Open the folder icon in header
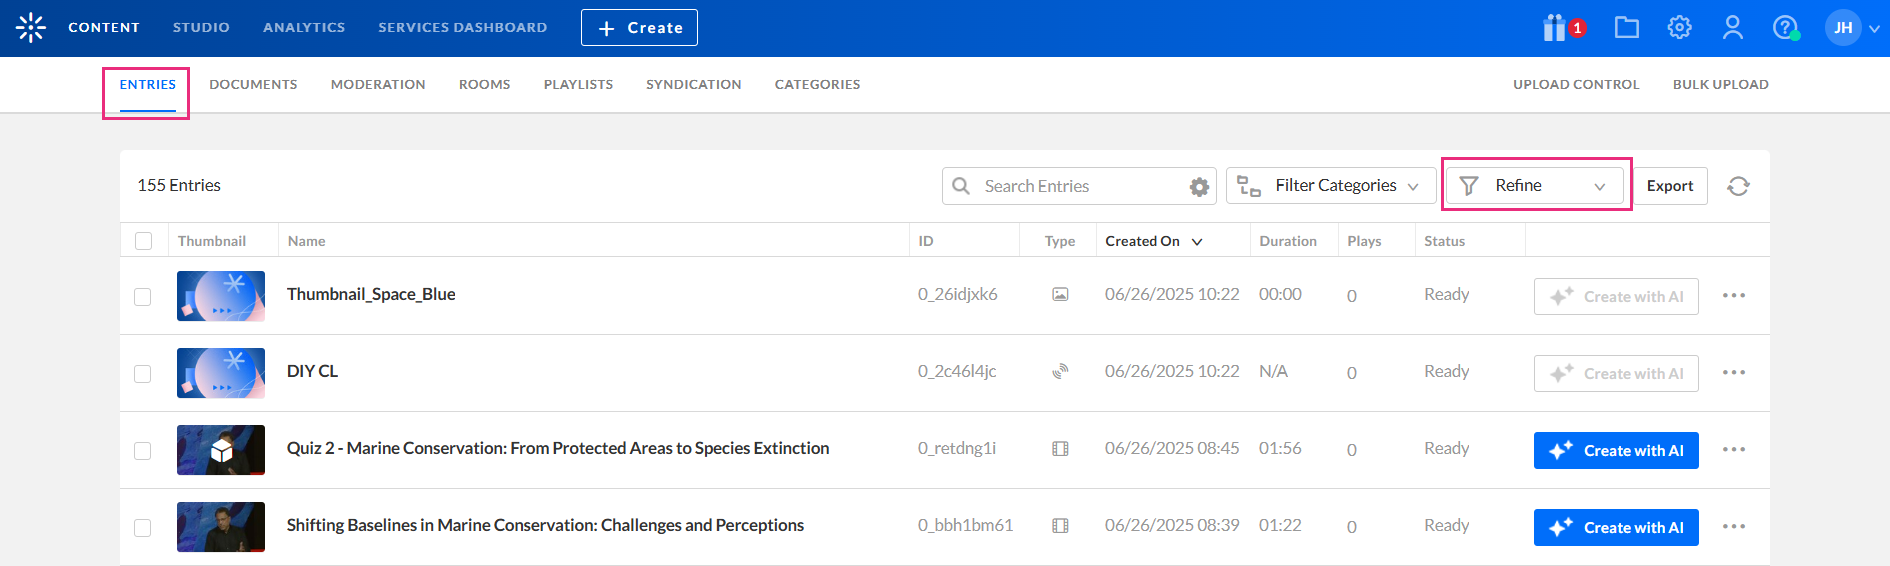 (1627, 28)
